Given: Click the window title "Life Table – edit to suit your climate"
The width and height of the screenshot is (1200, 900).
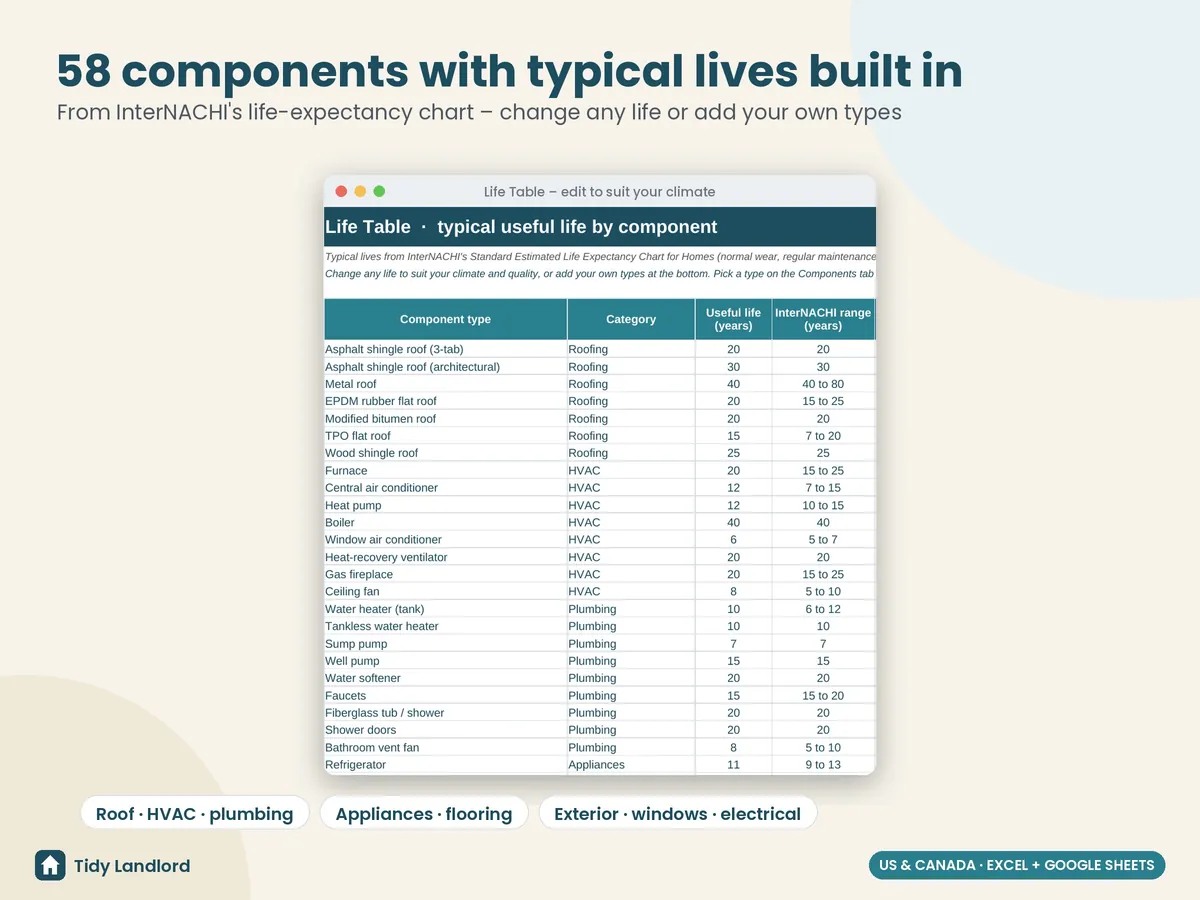Looking at the screenshot, I should pos(600,191).
